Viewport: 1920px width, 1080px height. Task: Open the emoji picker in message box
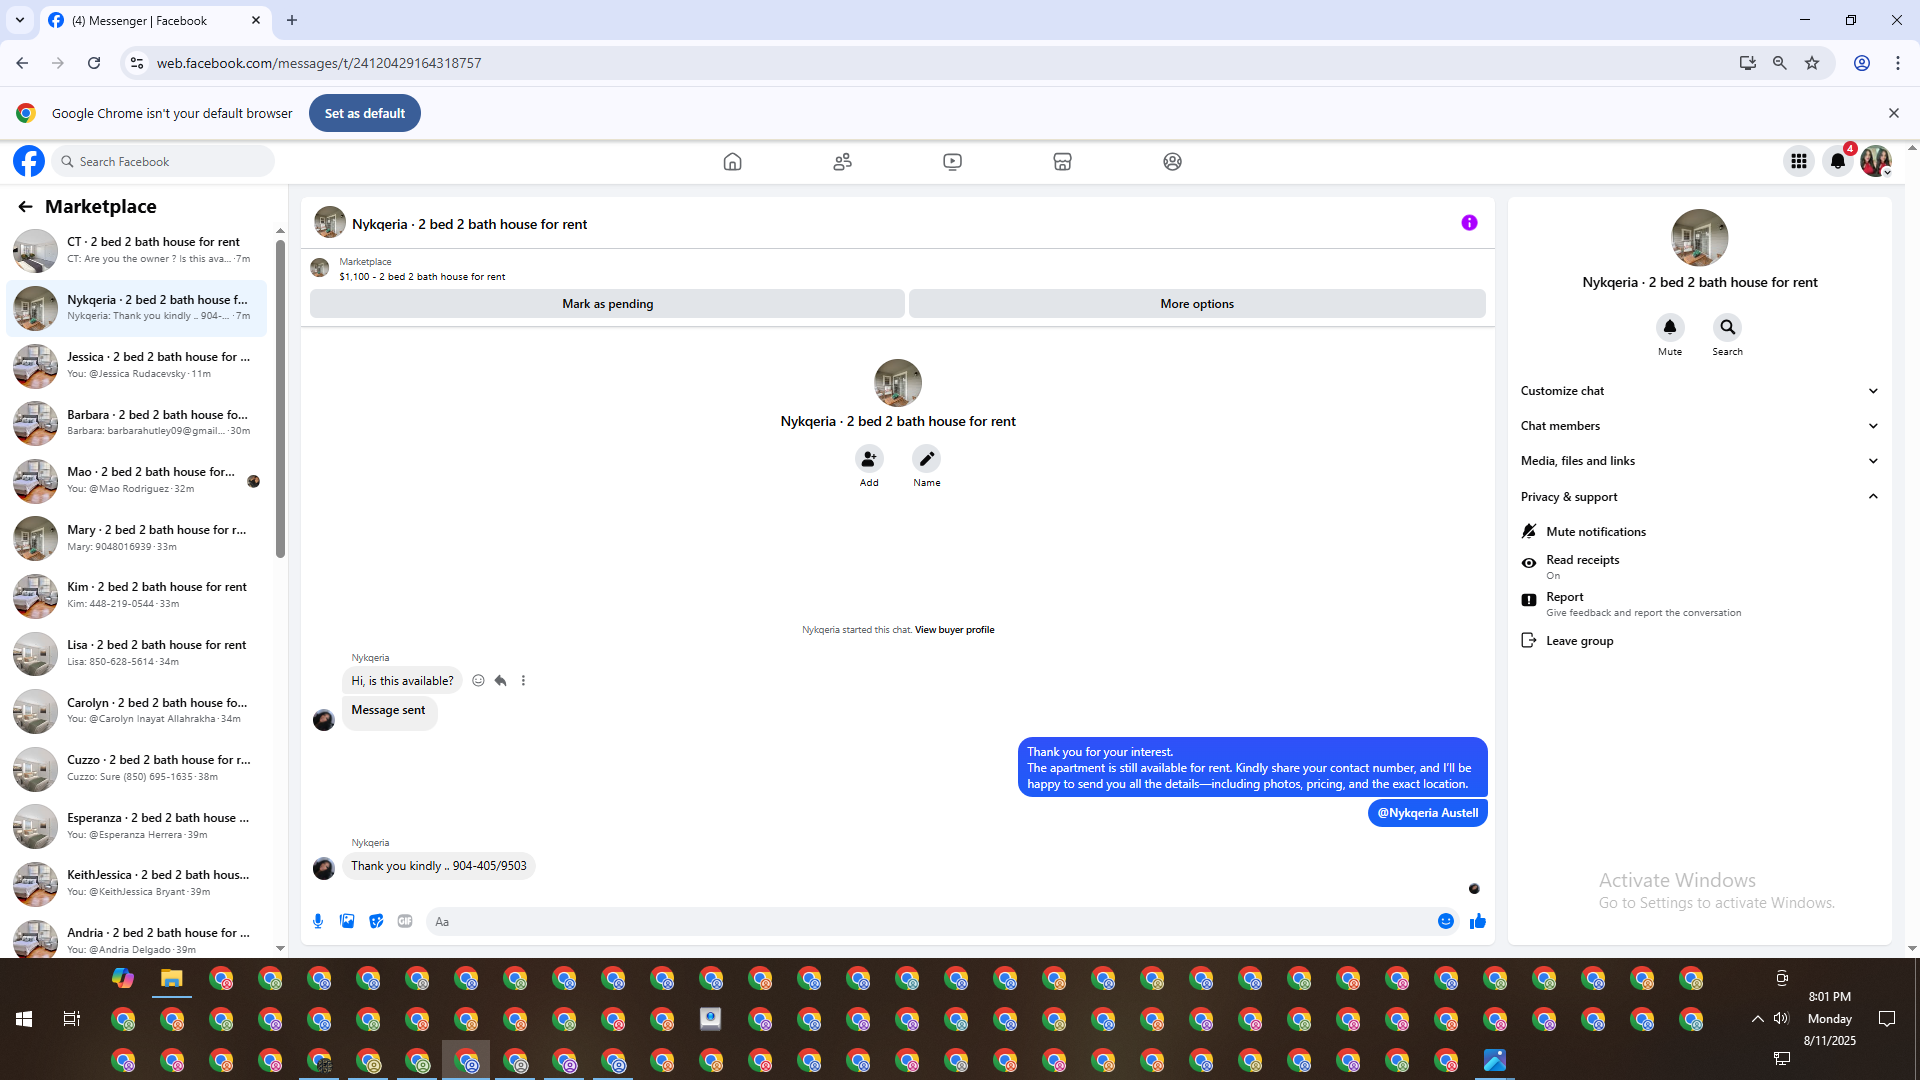1445,921
